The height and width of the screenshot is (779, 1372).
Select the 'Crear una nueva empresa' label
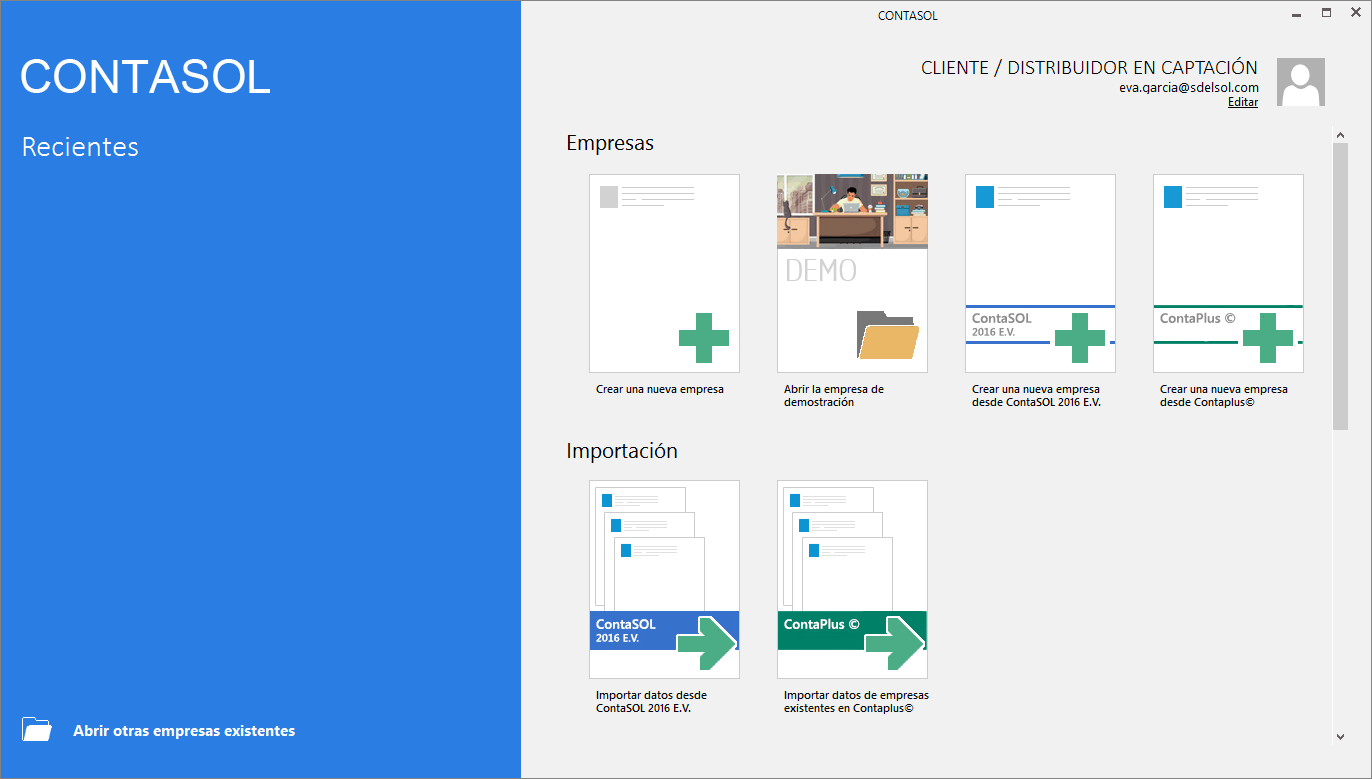660,389
